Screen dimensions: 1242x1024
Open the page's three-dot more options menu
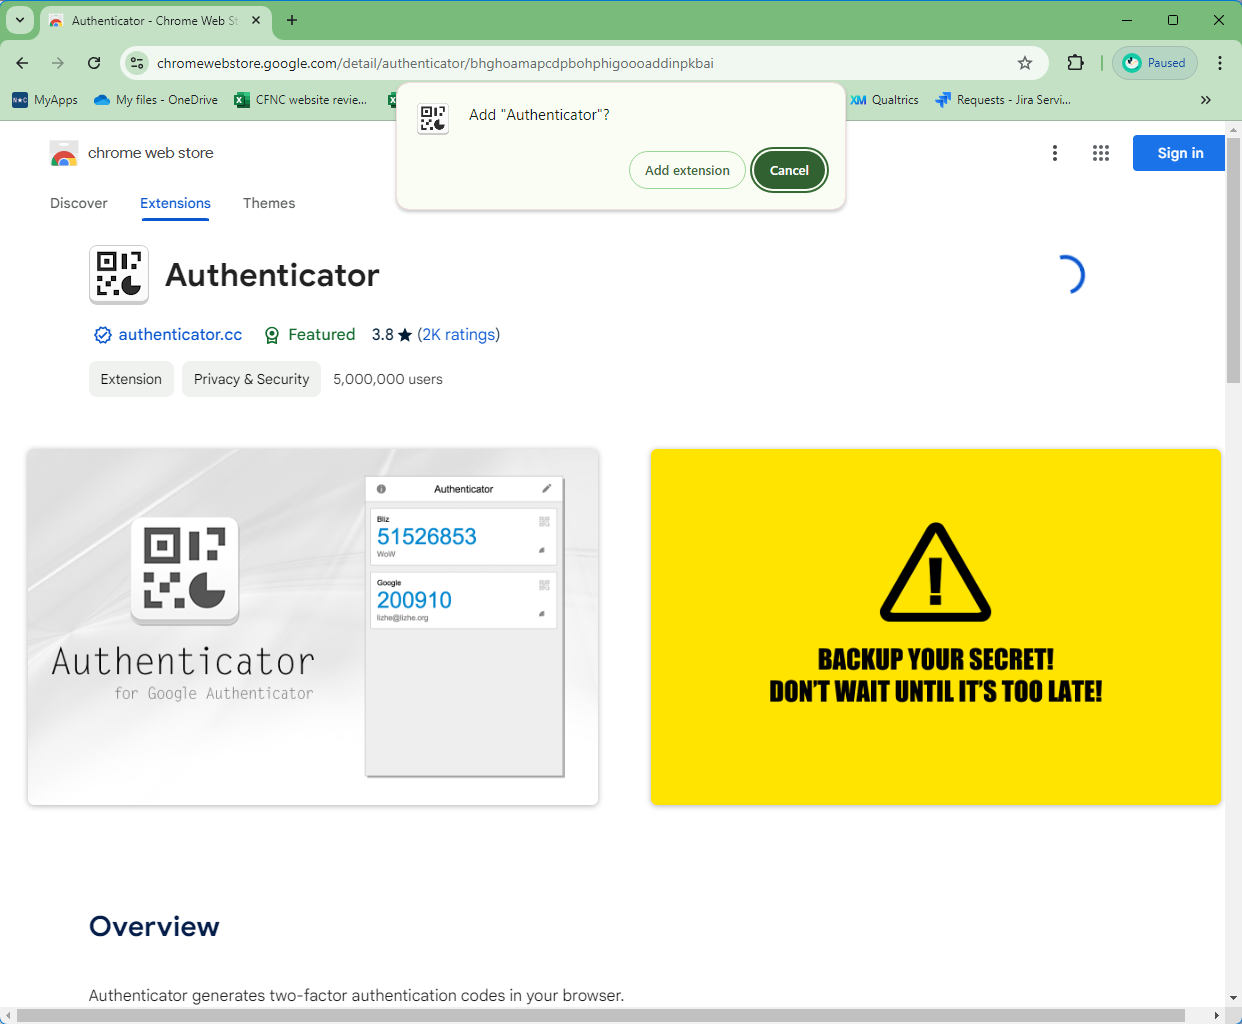[1055, 152]
